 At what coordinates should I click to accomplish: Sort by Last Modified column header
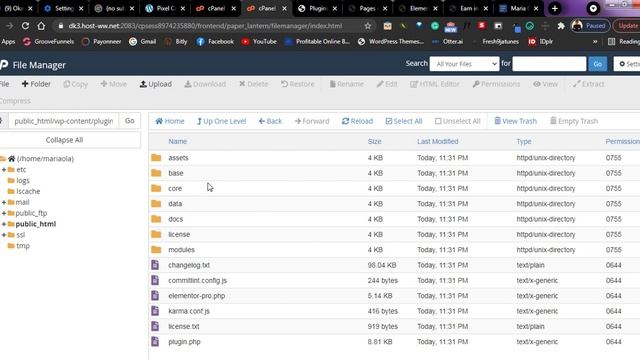pos(438,141)
